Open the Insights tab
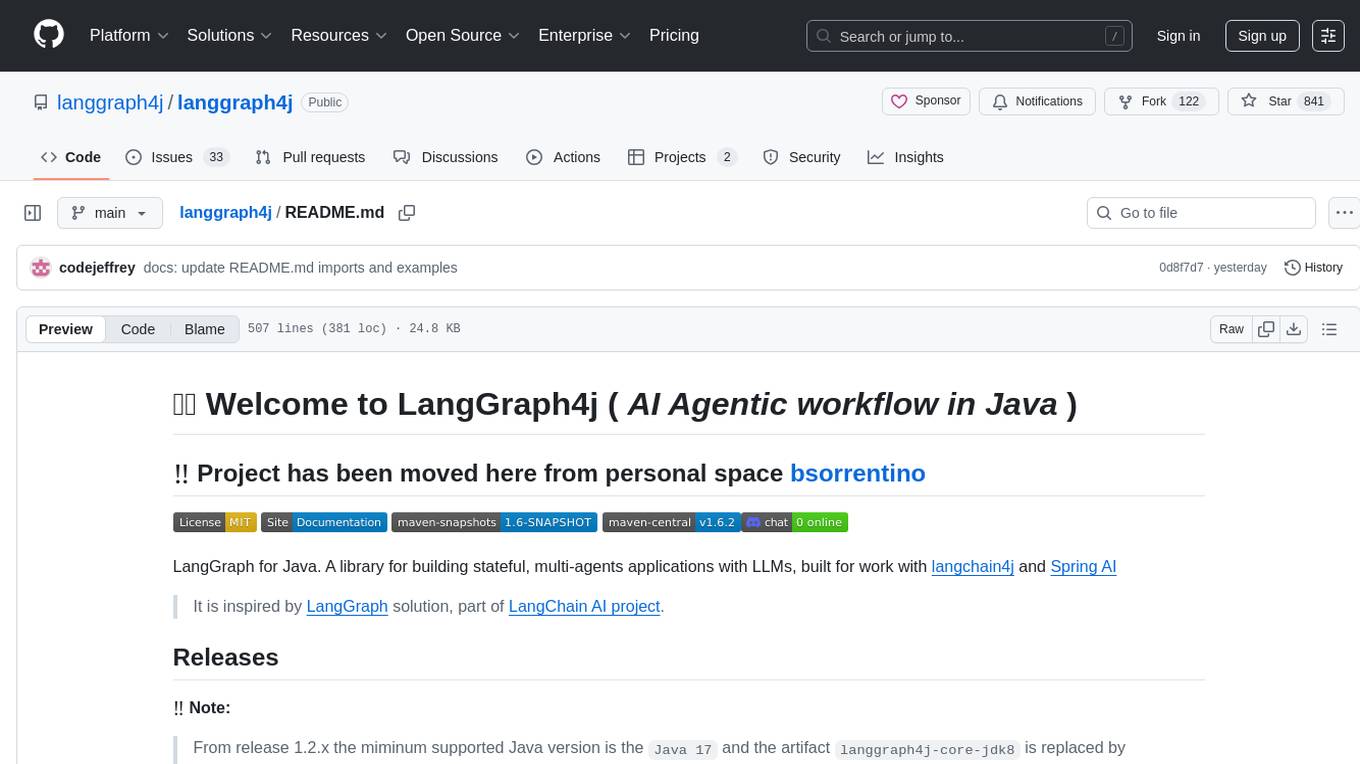This screenshot has height=764, width=1360. [905, 157]
